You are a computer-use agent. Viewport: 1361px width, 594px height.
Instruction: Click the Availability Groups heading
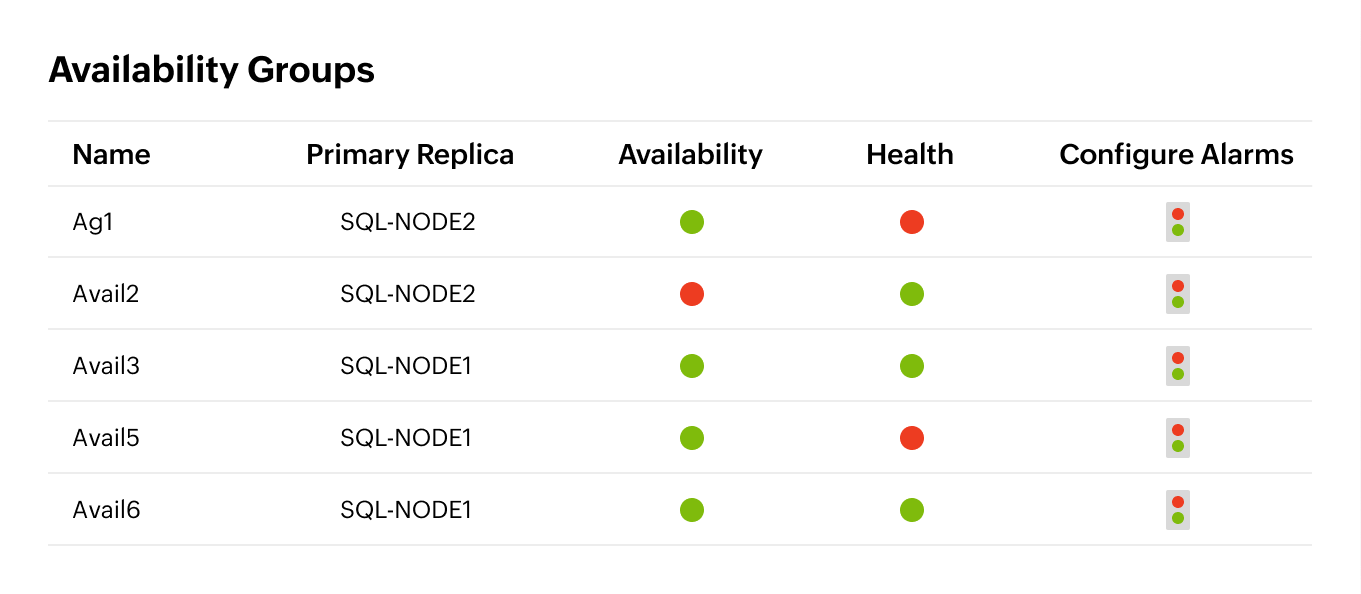pyautogui.click(x=213, y=69)
